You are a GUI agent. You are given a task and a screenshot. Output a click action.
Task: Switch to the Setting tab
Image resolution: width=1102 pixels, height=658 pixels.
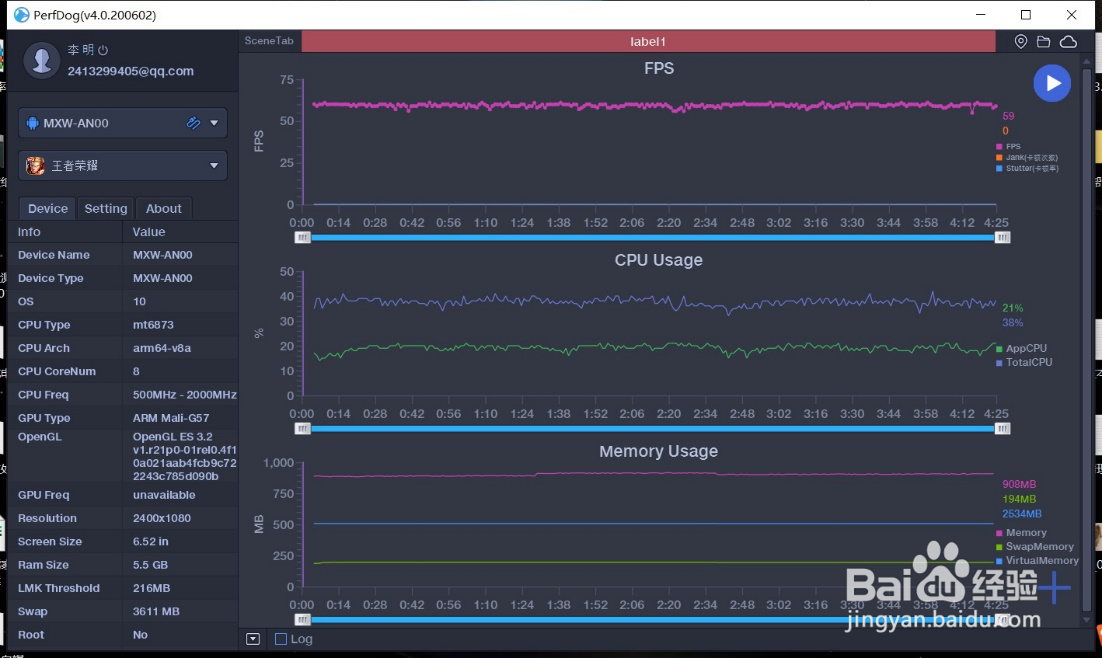point(105,208)
